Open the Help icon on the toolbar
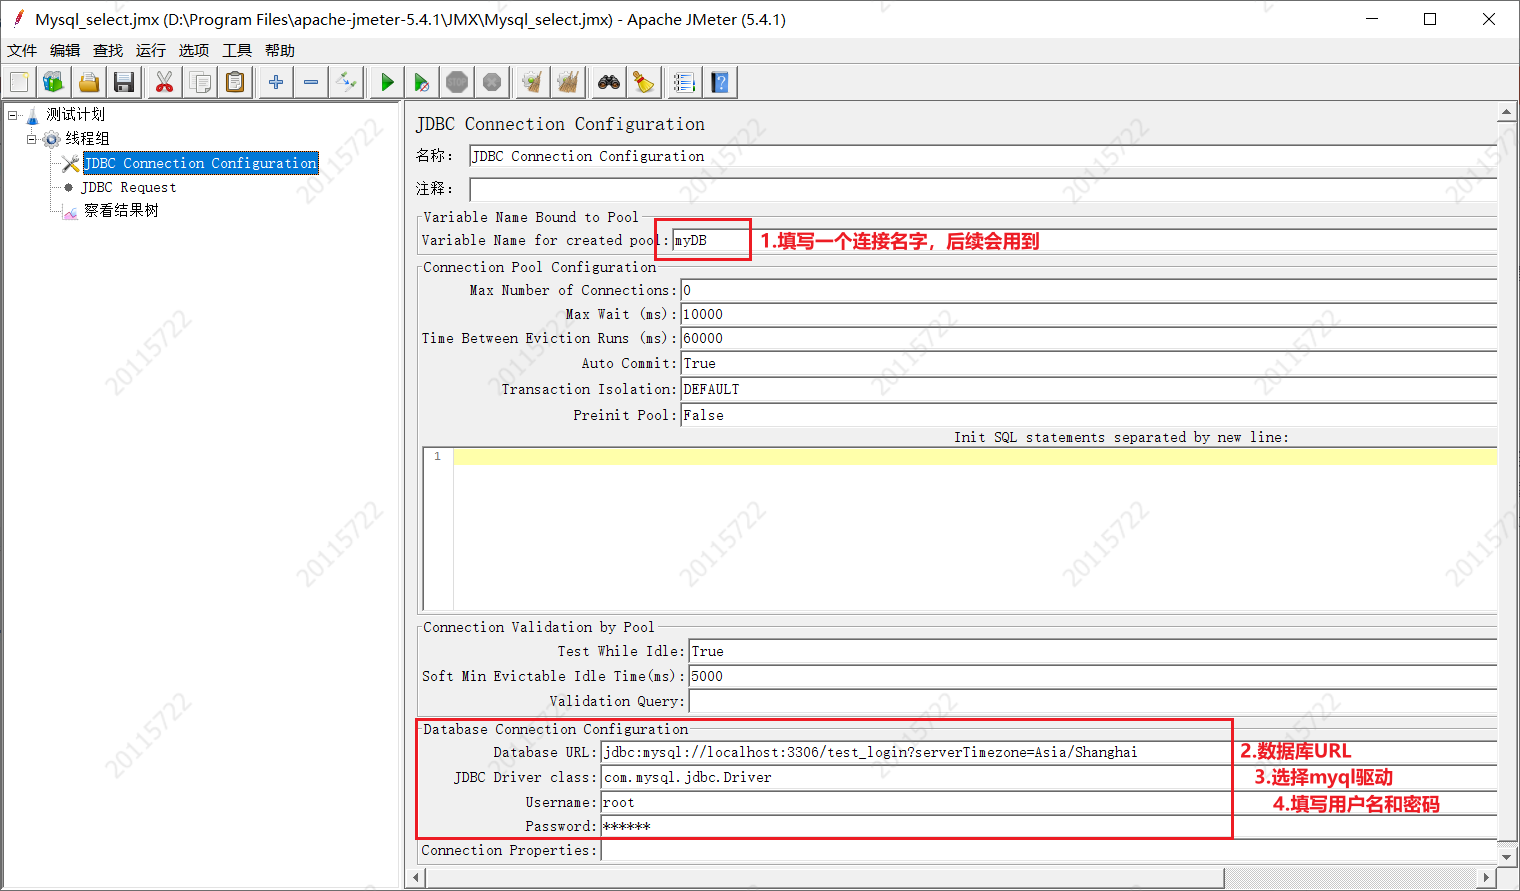This screenshot has width=1520, height=891. pos(720,82)
